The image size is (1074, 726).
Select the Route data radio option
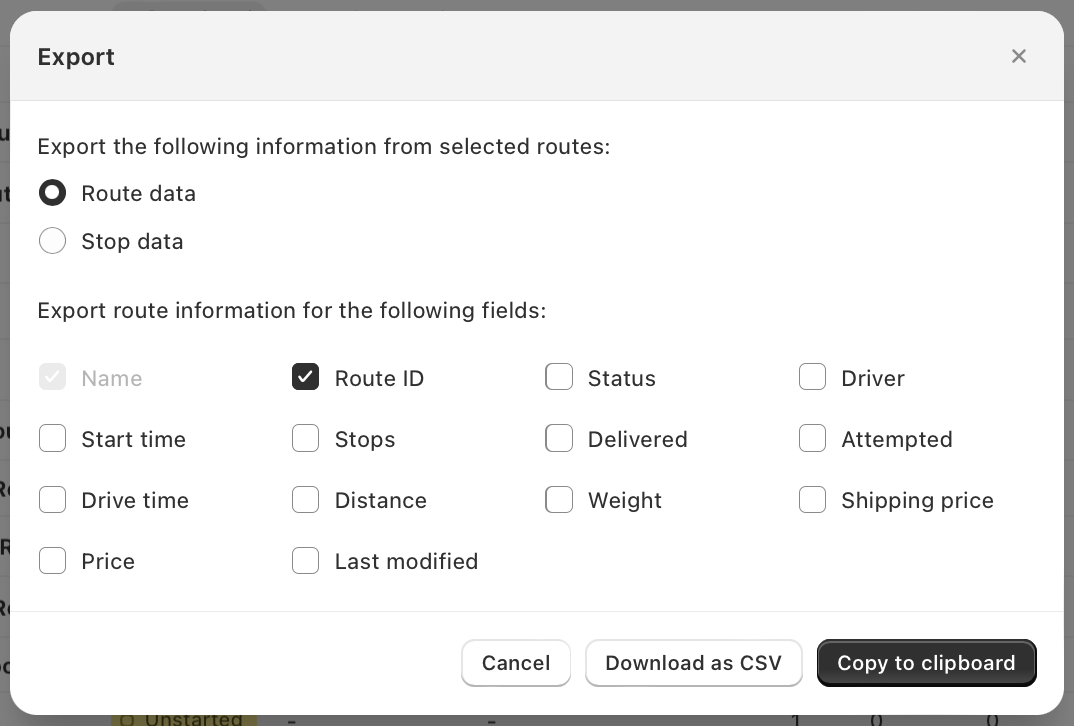coord(53,193)
